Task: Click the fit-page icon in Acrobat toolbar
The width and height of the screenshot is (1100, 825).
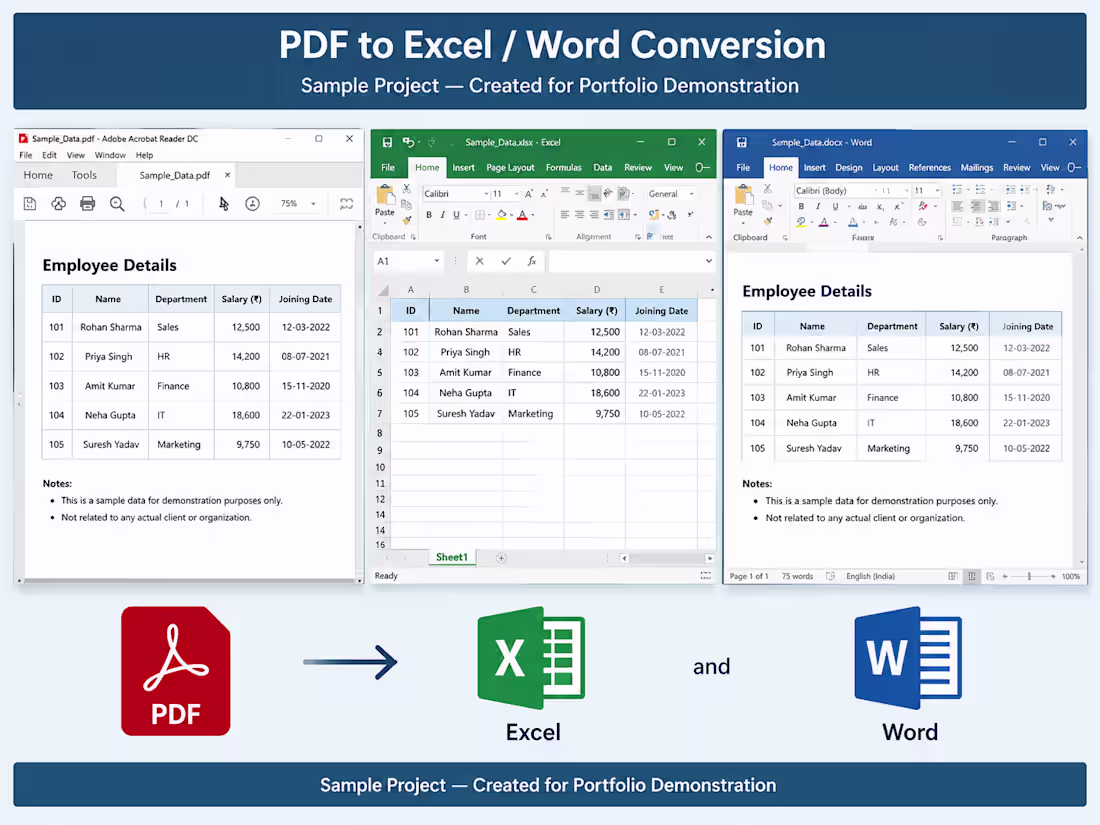Action: coord(346,203)
